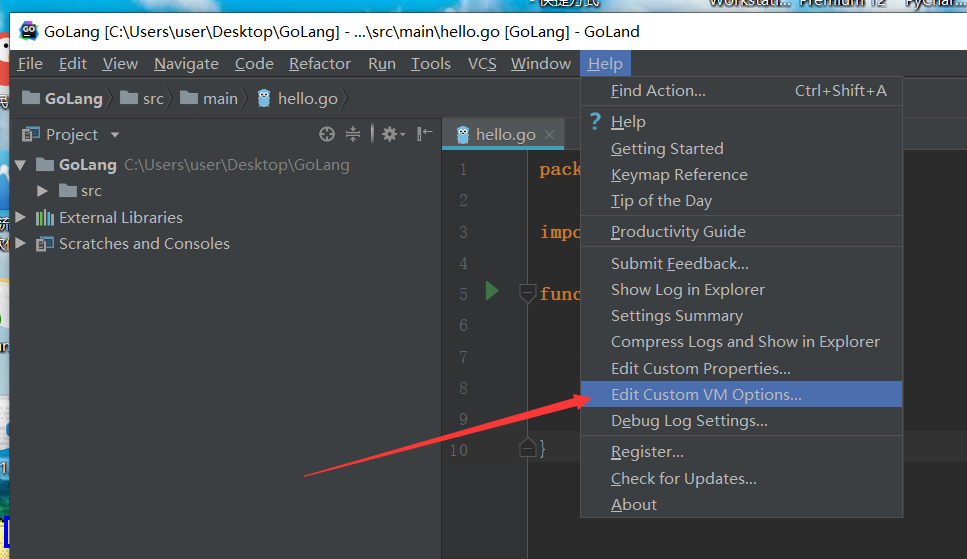
Task: Click the GoLang root folder icon in tree
Action: point(44,164)
